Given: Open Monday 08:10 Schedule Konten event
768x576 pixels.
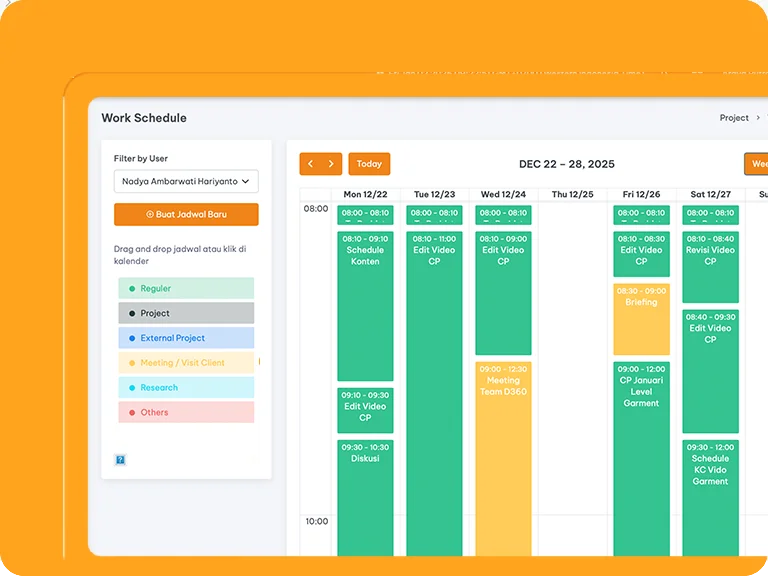Looking at the screenshot, I should coord(365,306).
